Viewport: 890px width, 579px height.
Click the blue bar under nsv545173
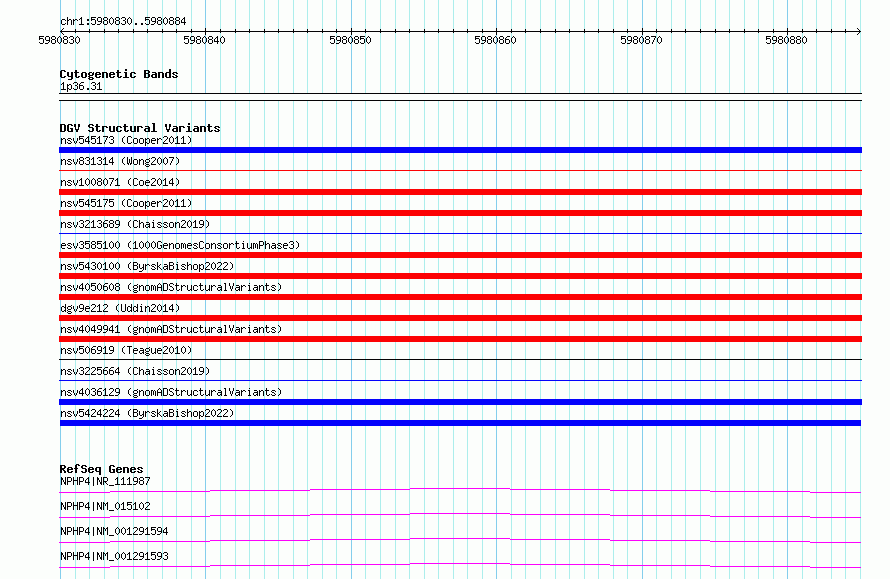pyautogui.click(x=460, y=150)
